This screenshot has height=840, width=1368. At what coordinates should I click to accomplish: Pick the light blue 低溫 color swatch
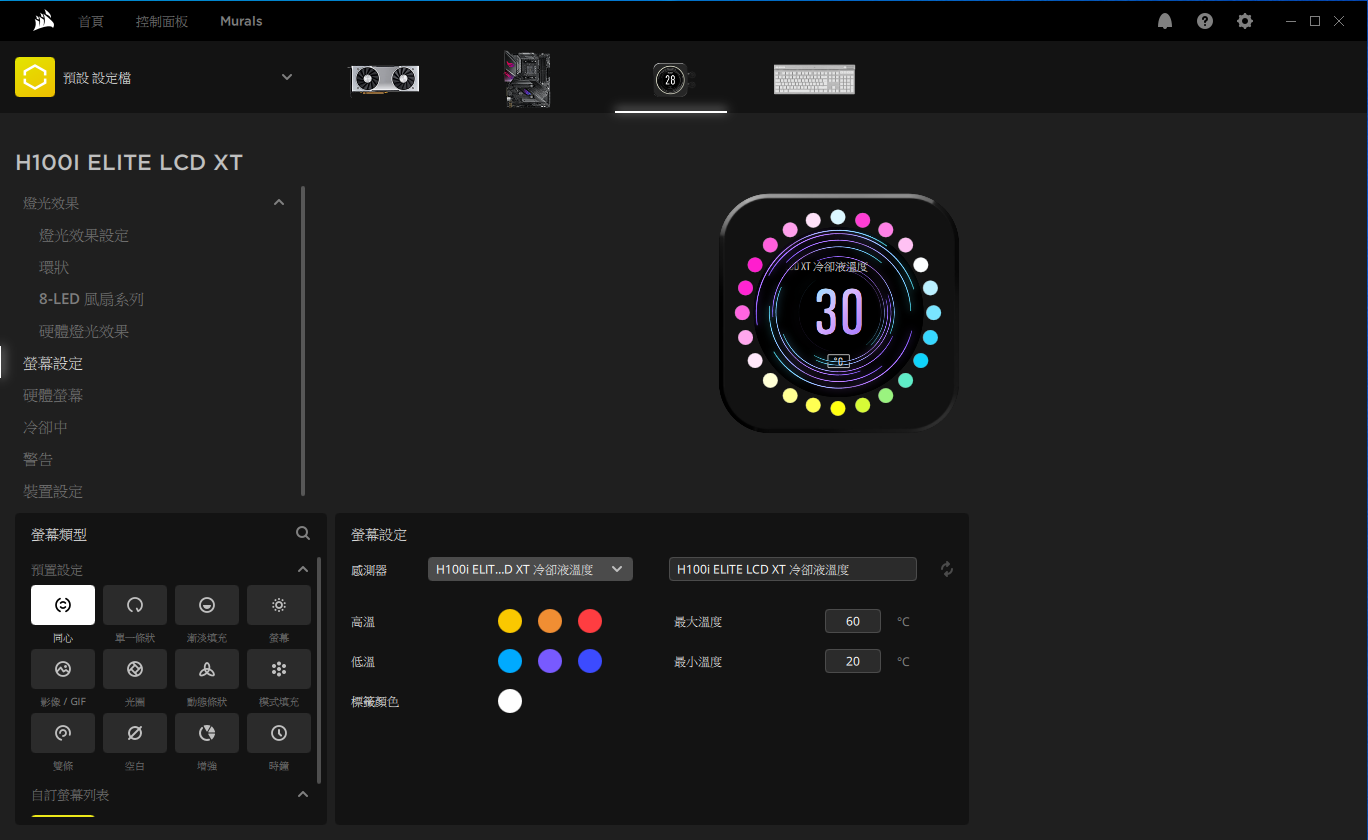pos(510,661)
